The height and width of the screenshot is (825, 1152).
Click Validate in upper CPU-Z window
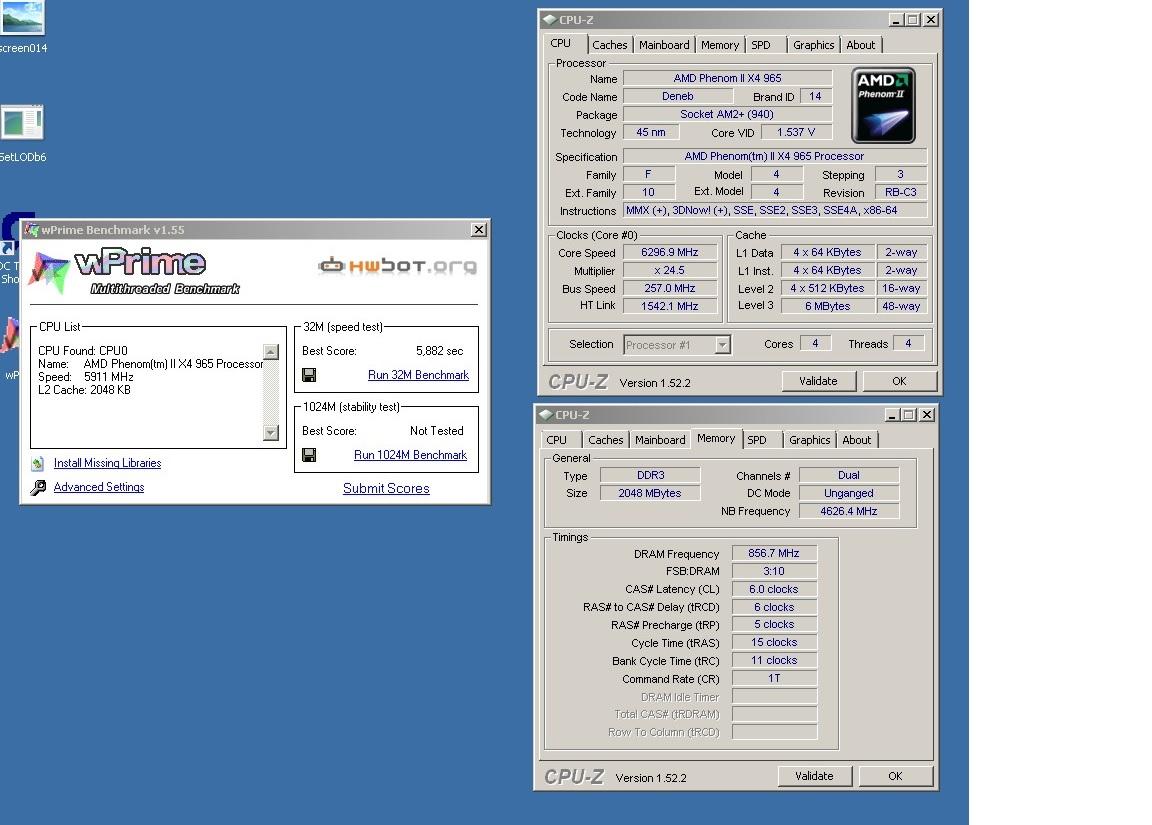pyautogui.click(x=818, y=381)
